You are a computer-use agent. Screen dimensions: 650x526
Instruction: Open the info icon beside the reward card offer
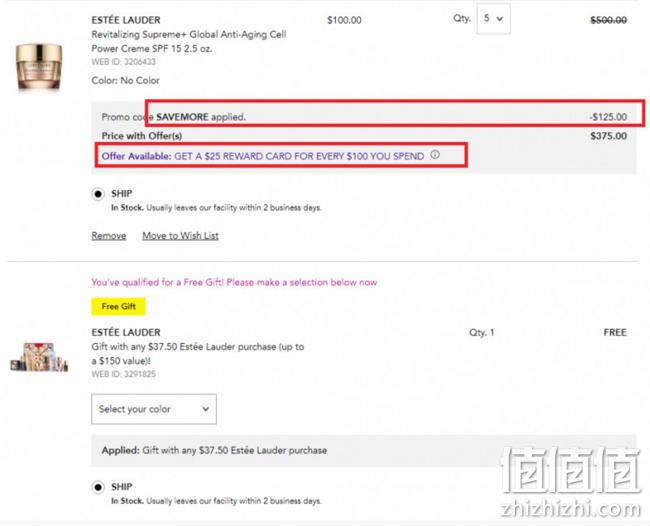(x=435, y=155)
